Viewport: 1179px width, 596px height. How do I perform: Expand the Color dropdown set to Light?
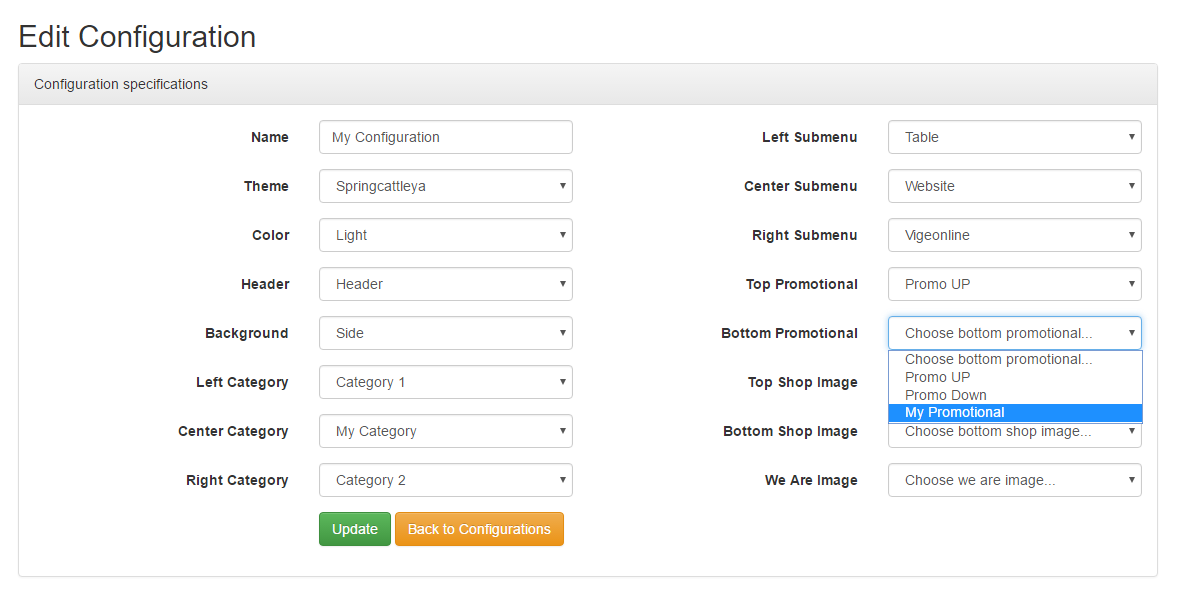click(446, 235)
